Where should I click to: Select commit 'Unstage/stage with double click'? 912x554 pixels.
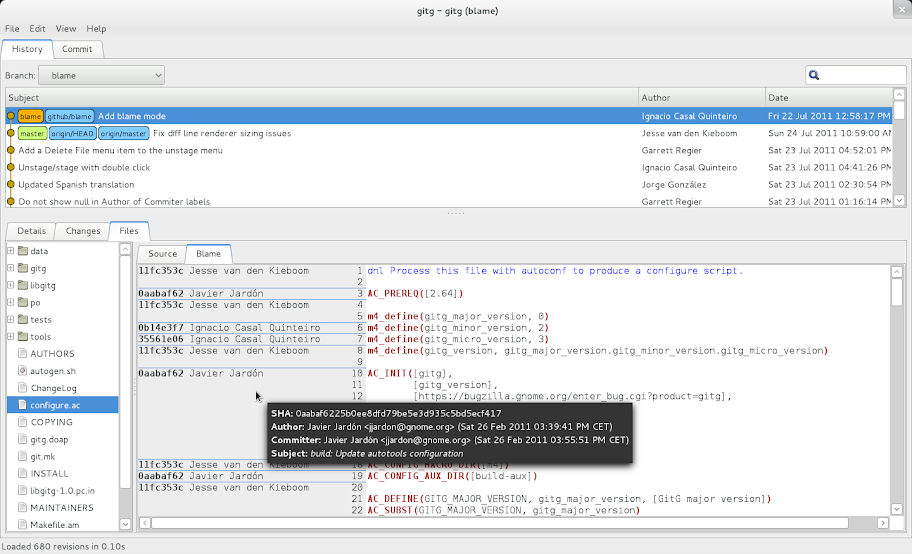pos(448,168)
